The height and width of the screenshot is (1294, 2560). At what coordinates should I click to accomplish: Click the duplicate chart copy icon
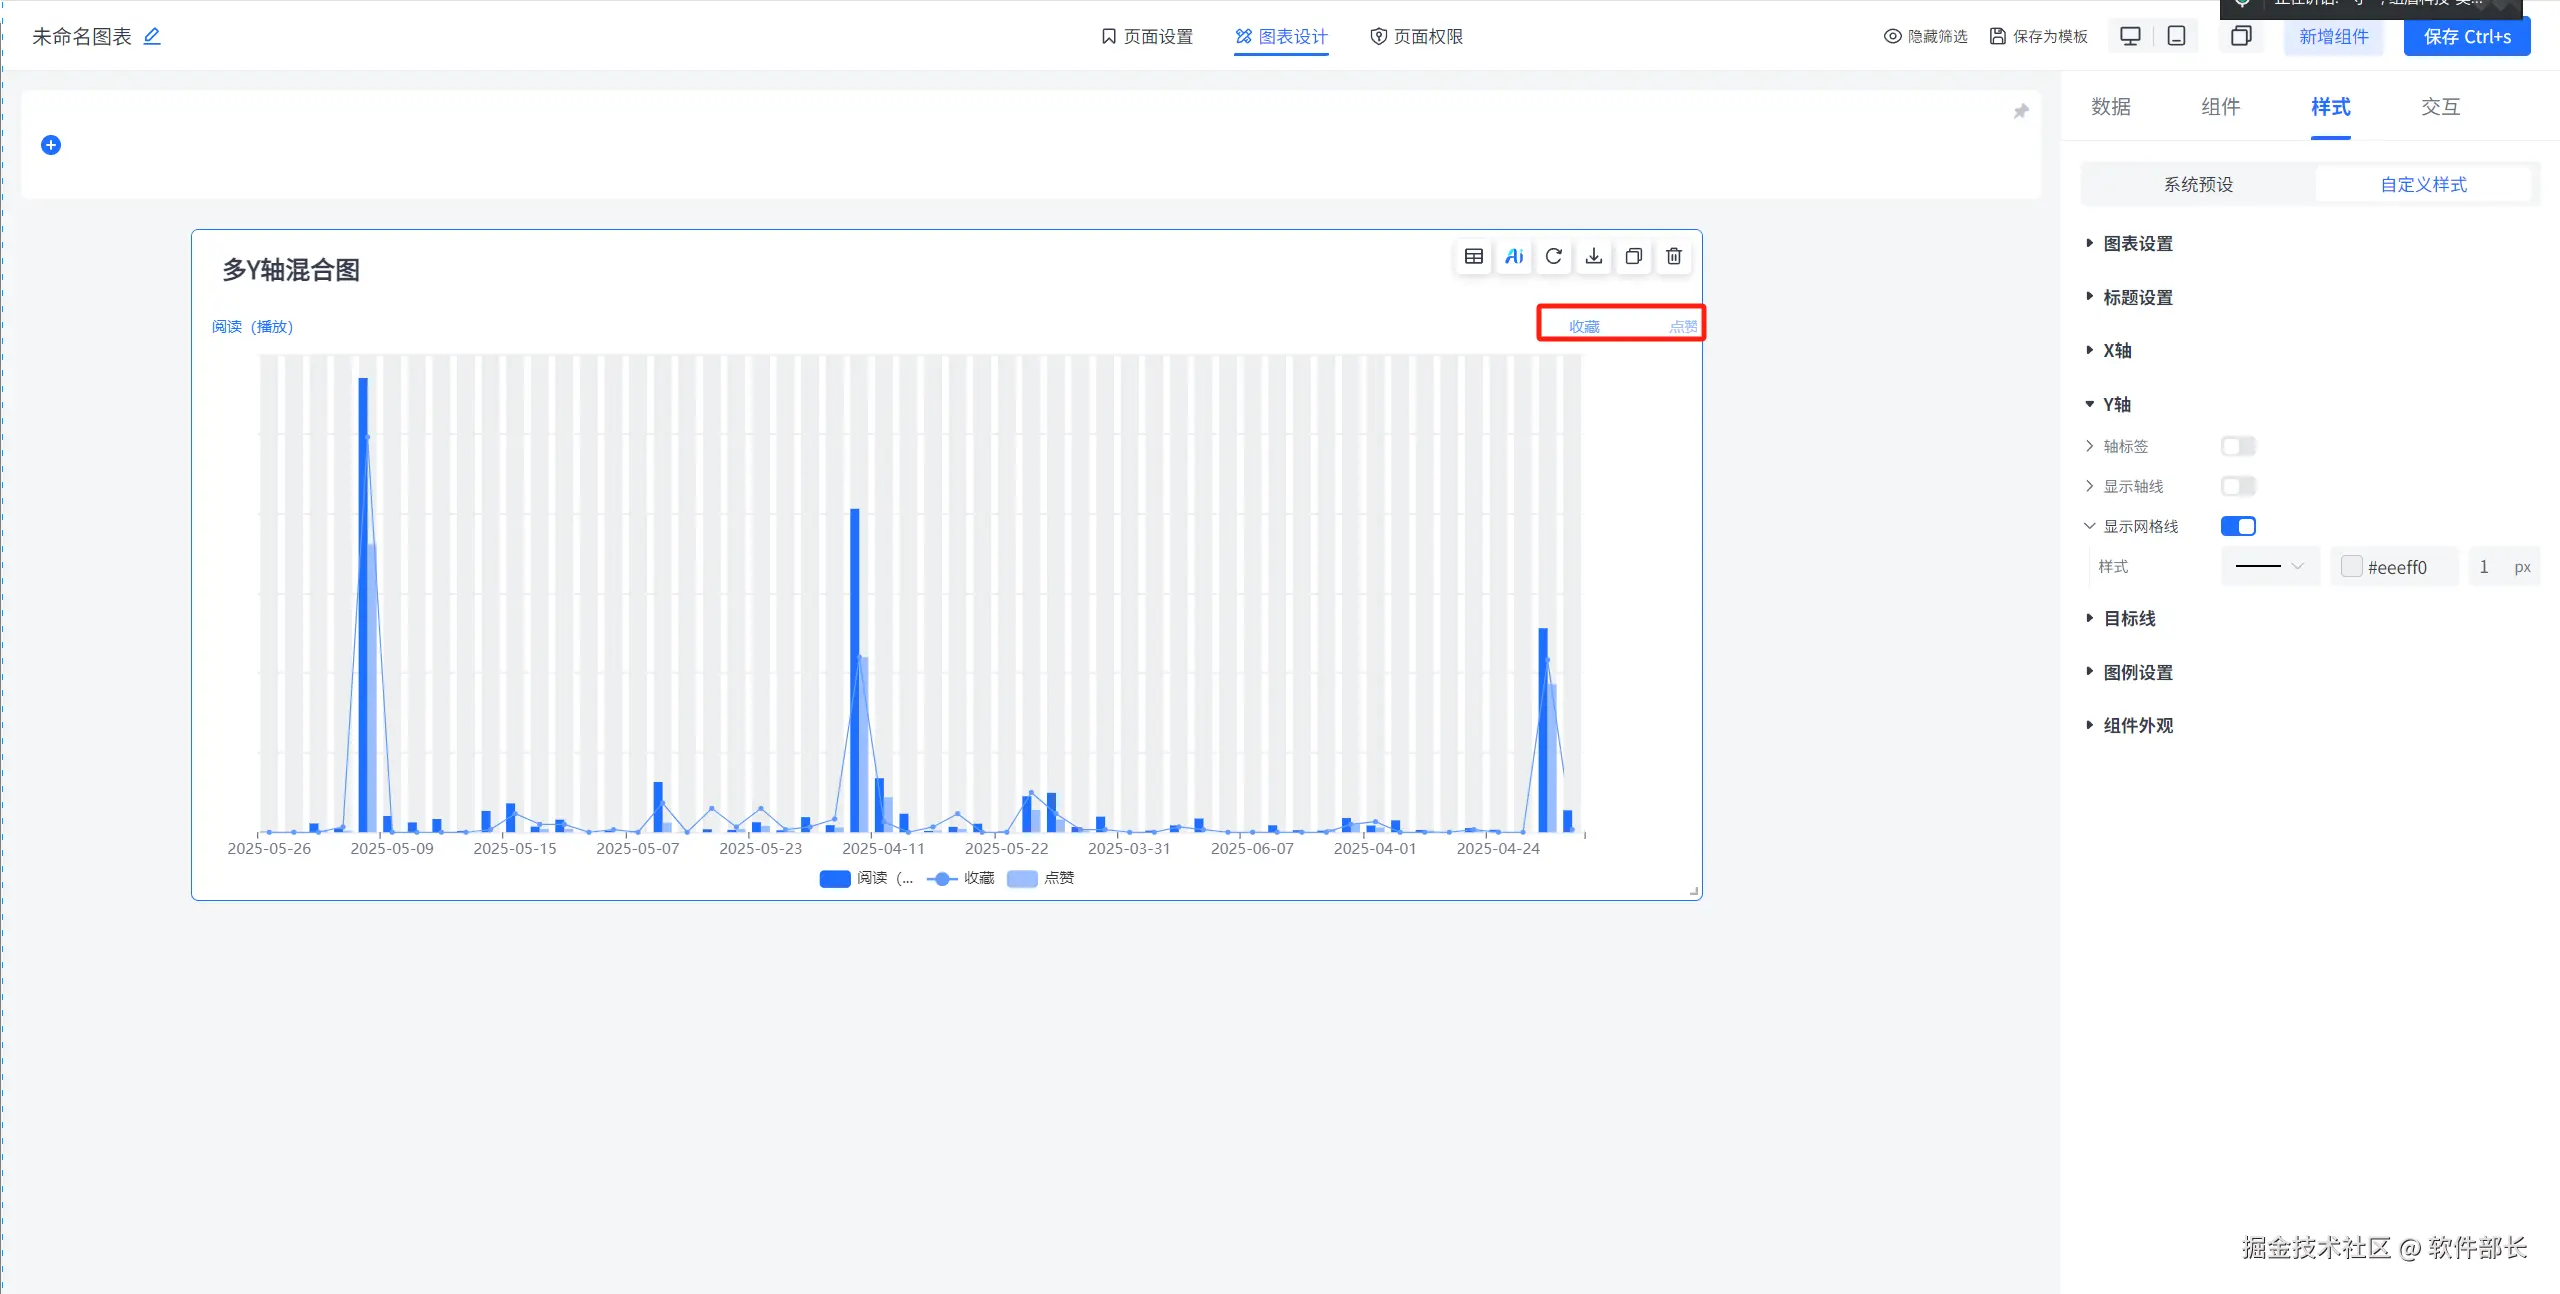click(1633, 257)
